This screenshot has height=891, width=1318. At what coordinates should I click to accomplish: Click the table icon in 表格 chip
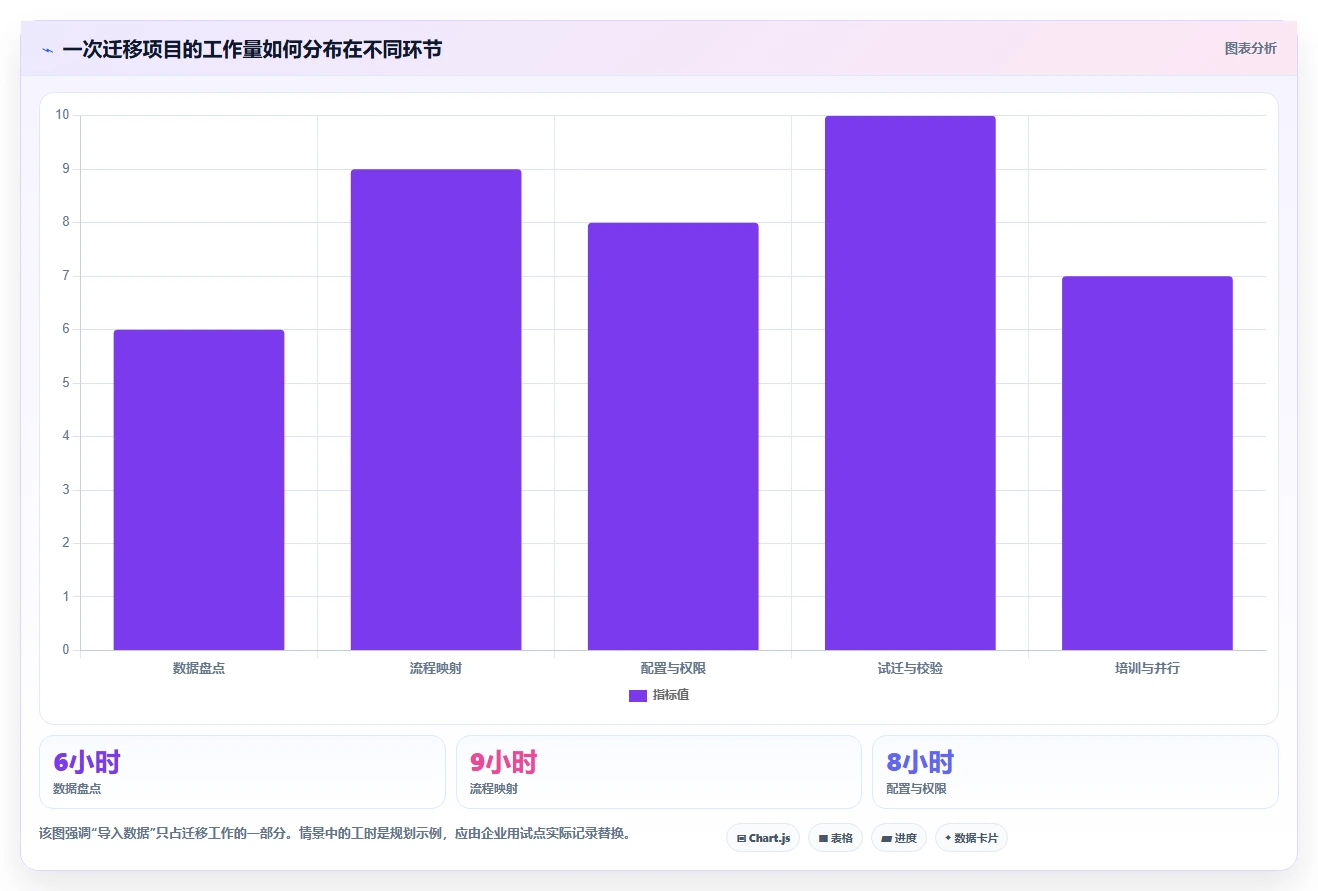point(823,839)
